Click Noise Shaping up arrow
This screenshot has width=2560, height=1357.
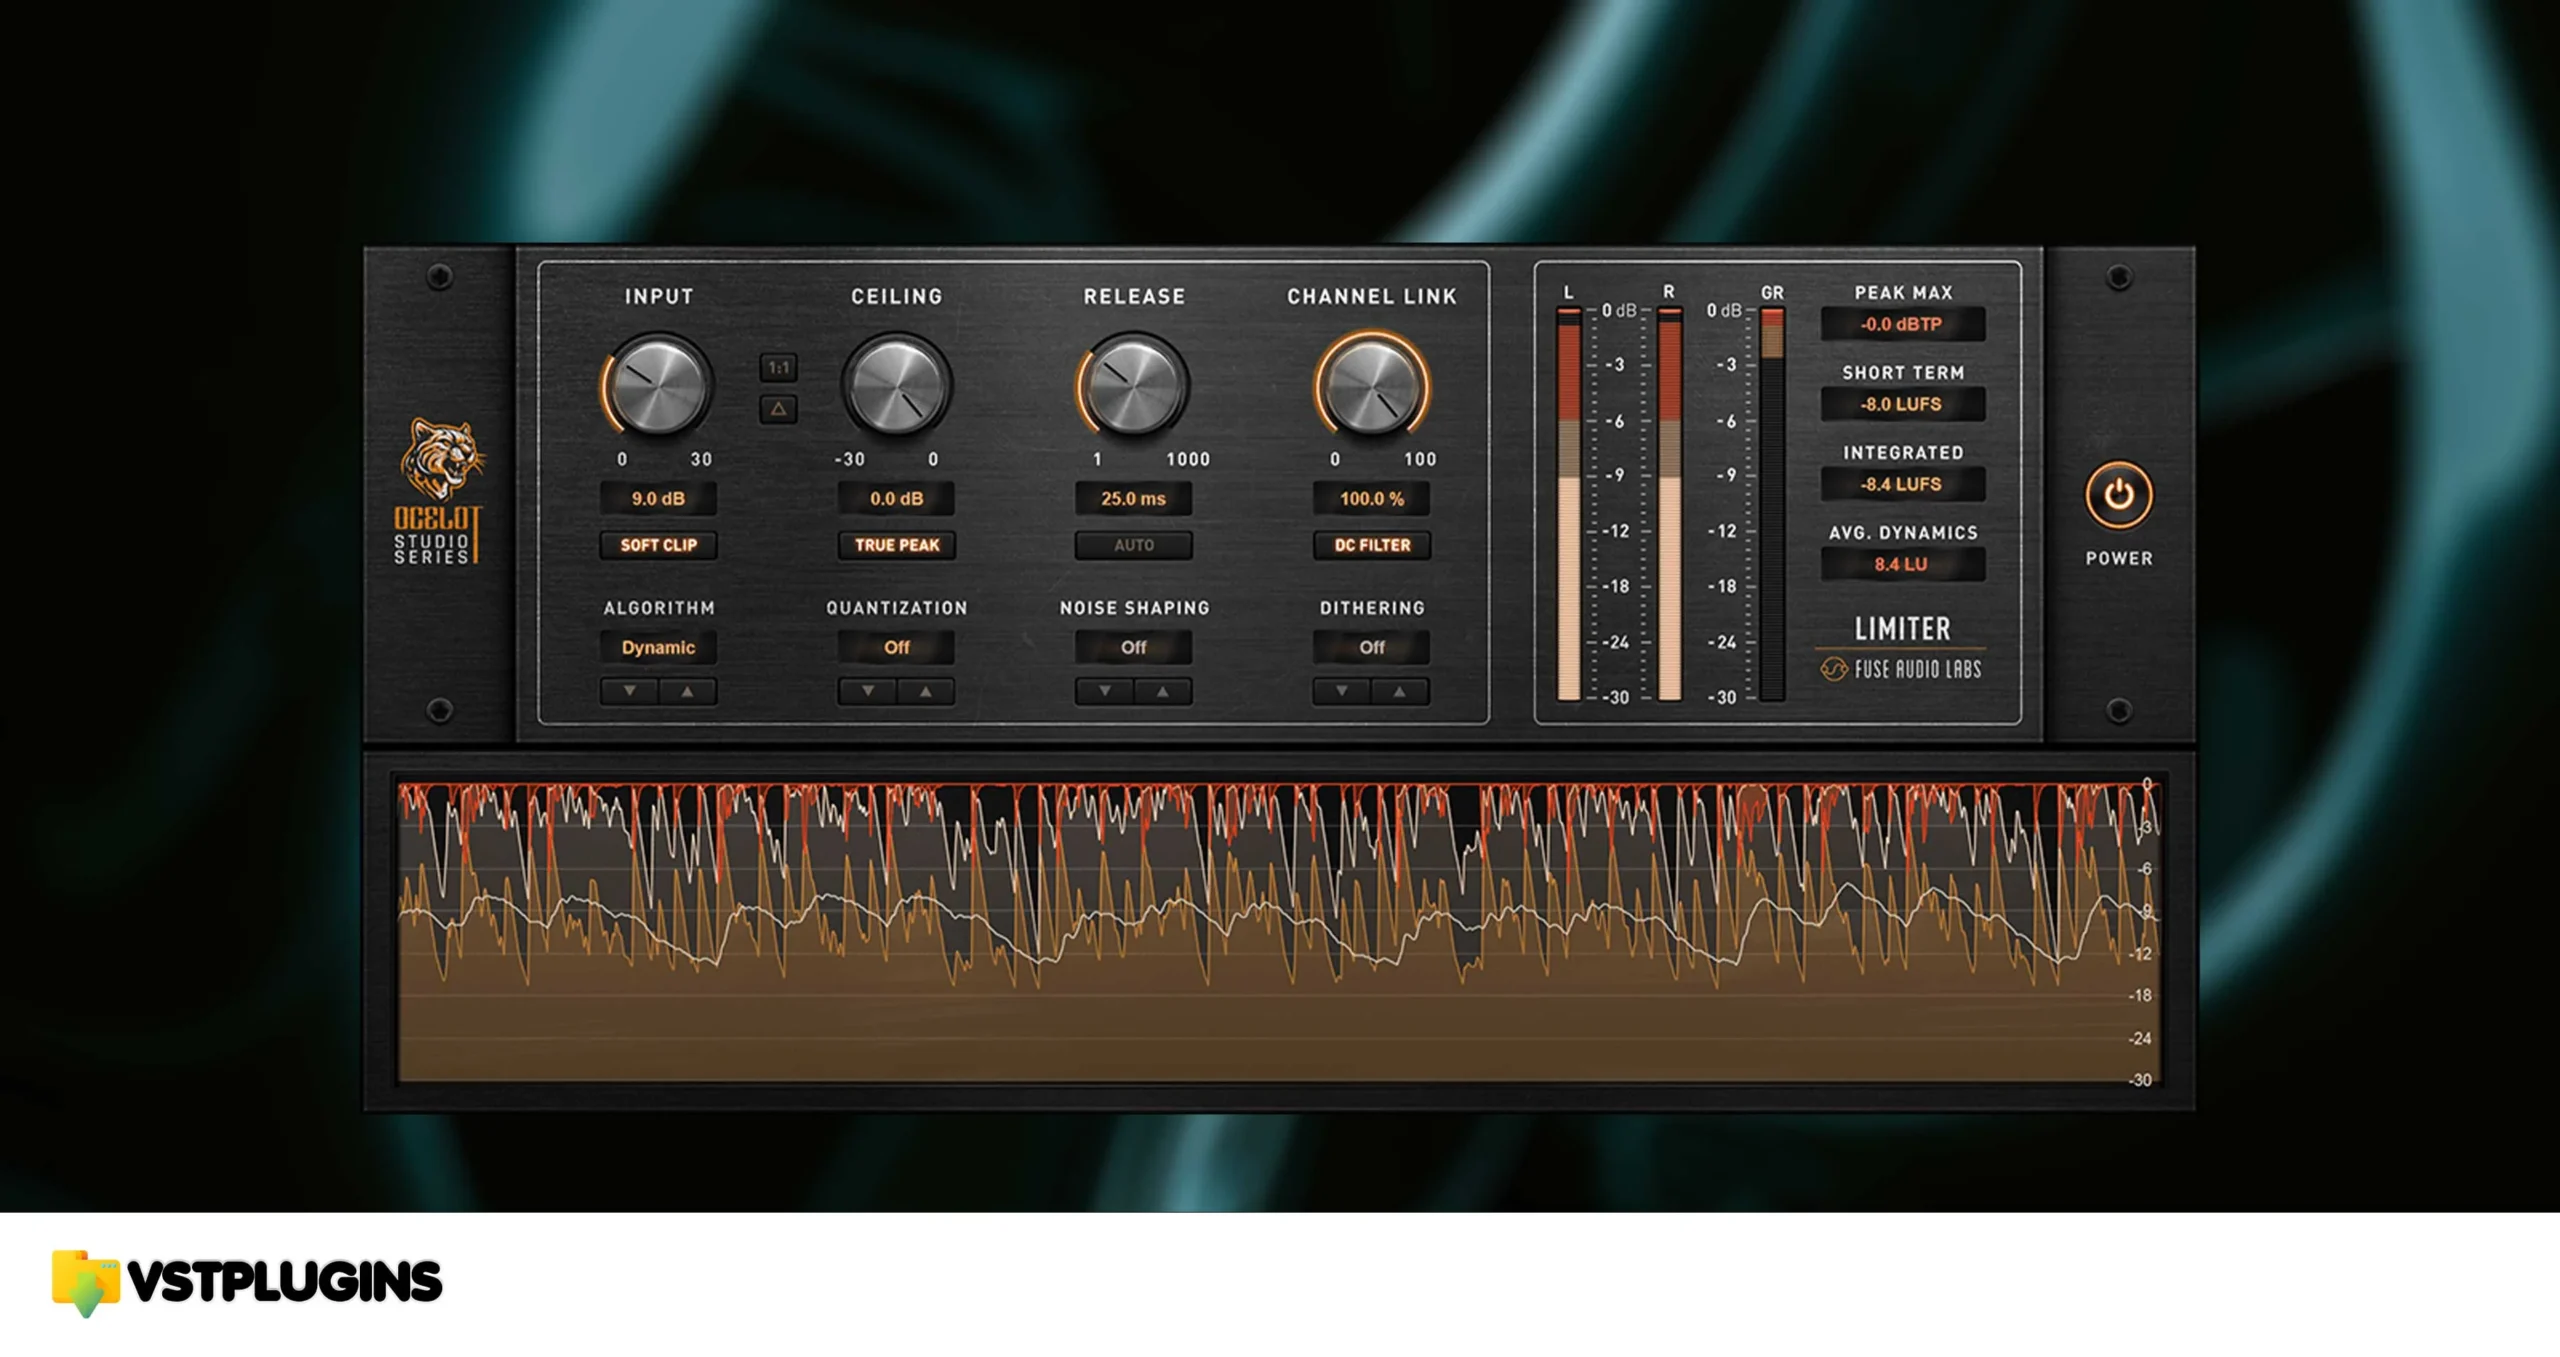pos(1163,691)
